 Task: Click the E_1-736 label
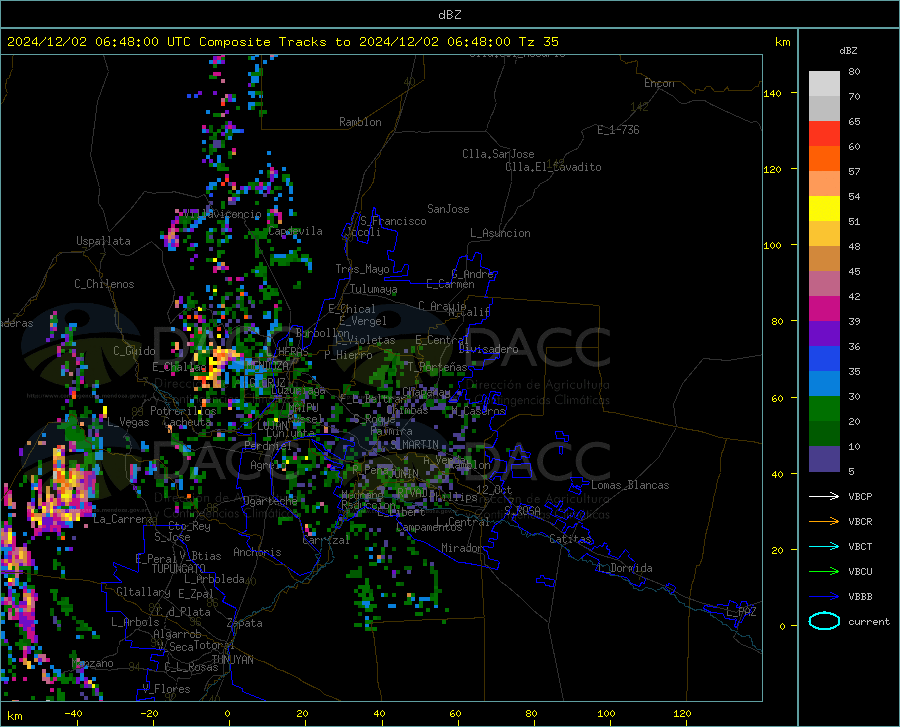618,130
